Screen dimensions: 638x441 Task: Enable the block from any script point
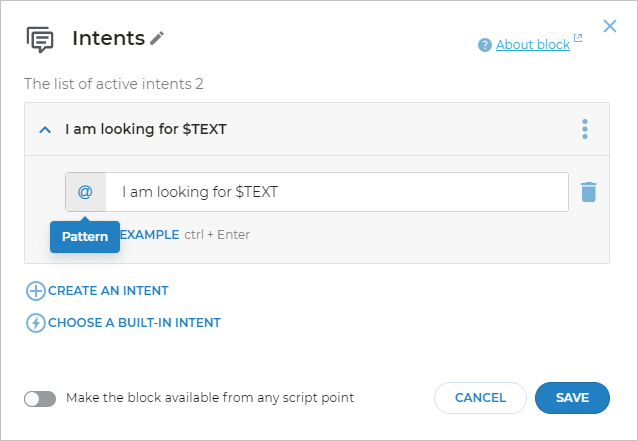point(40,398)
